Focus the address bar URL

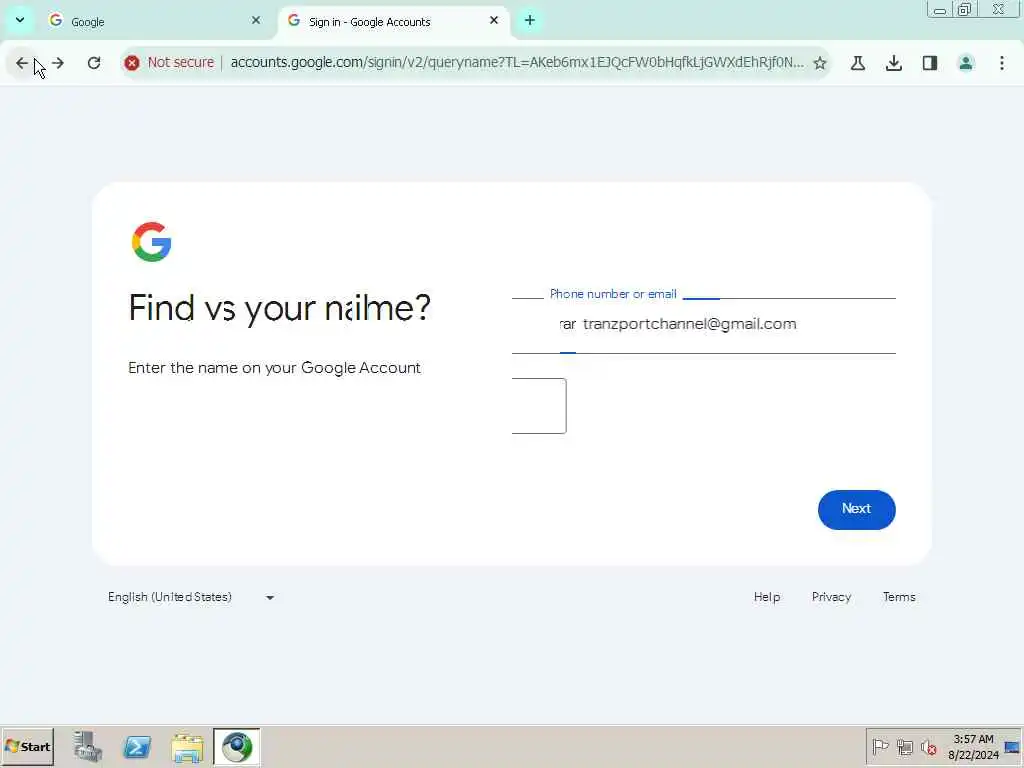pos(517,63)
